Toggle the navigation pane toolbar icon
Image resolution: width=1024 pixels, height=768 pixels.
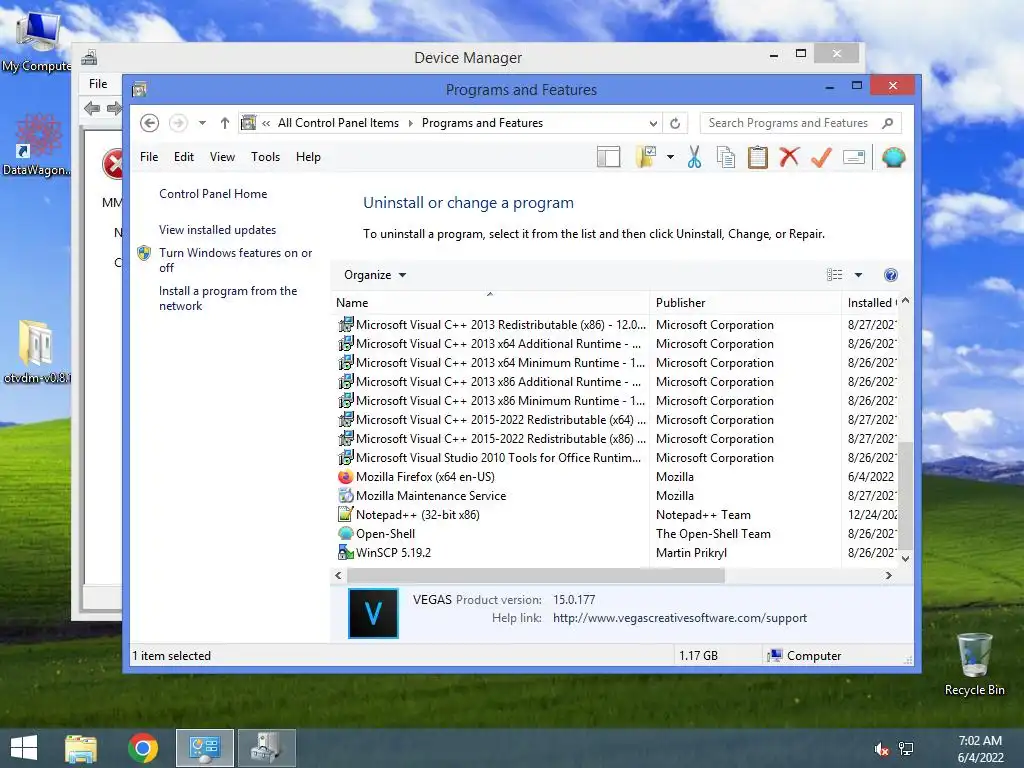coord(608,157)
